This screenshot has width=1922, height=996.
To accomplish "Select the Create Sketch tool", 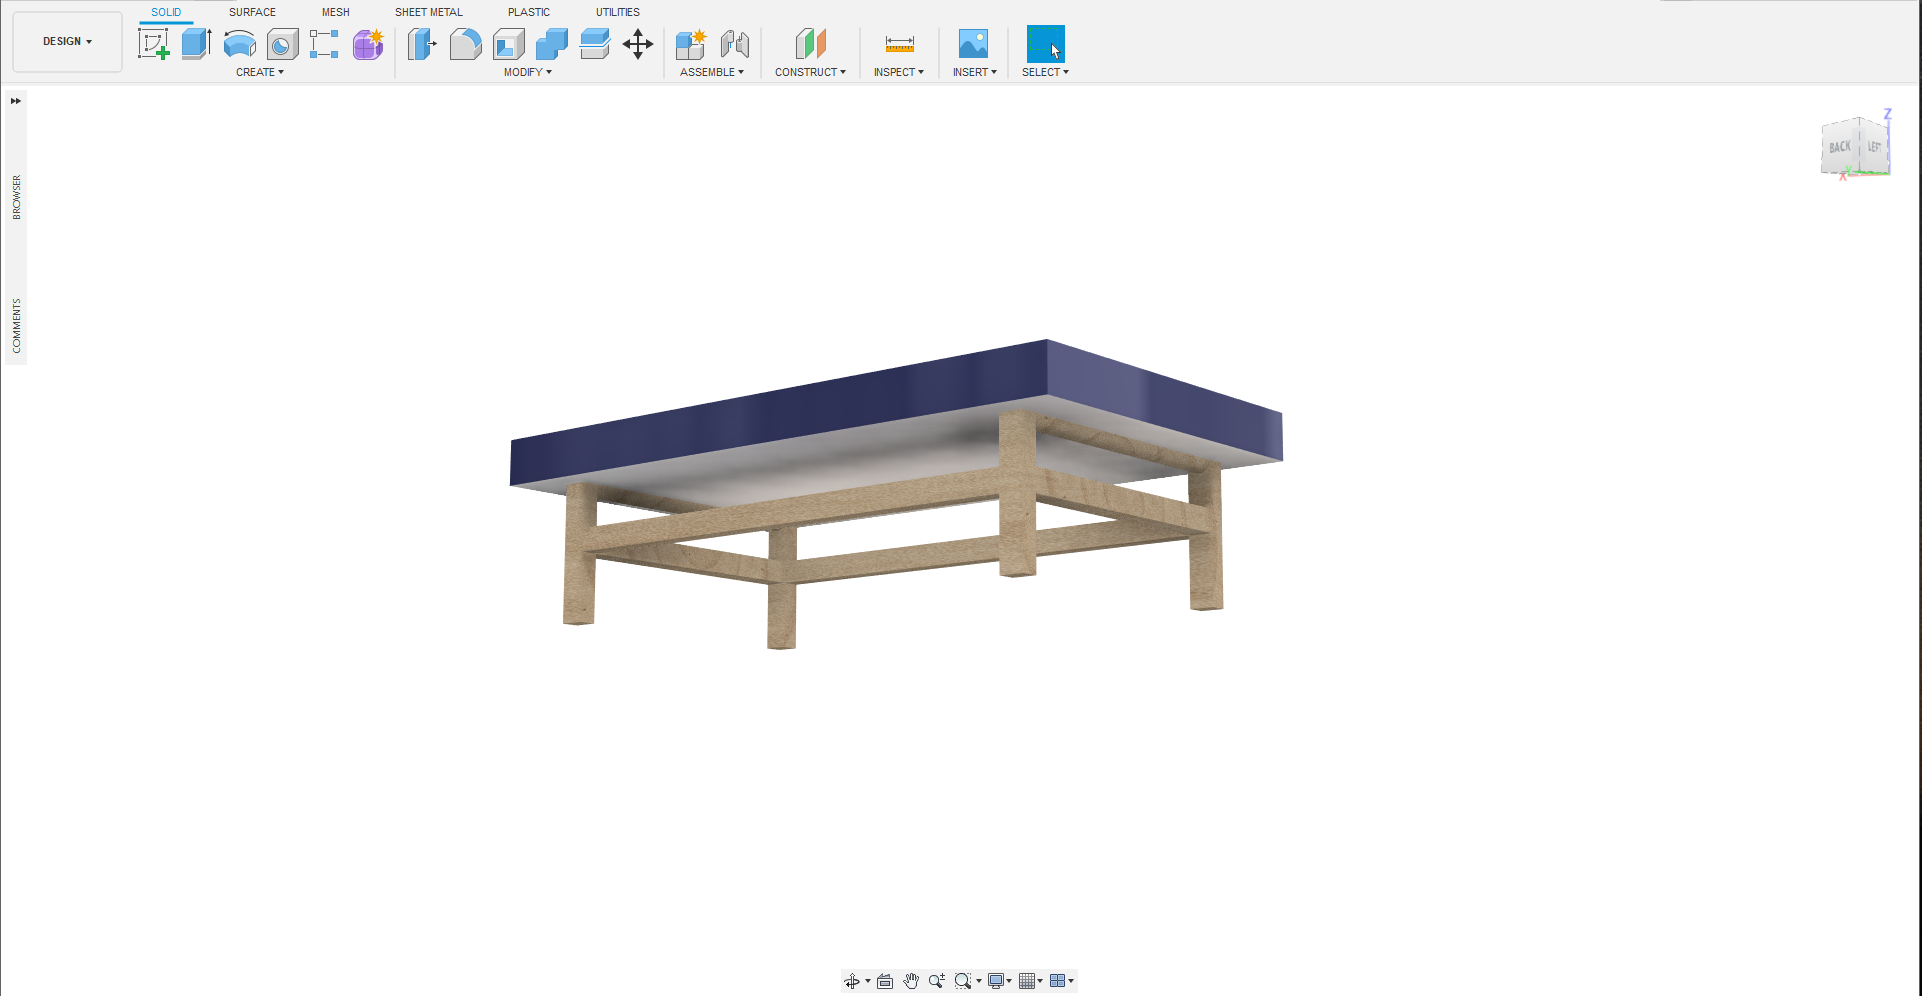I will point(153,45).
